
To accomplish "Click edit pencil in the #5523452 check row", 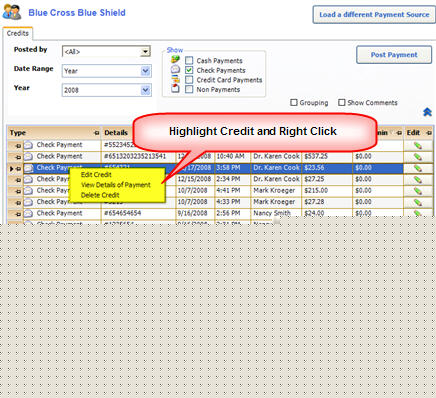I will (x=418, y=145).
